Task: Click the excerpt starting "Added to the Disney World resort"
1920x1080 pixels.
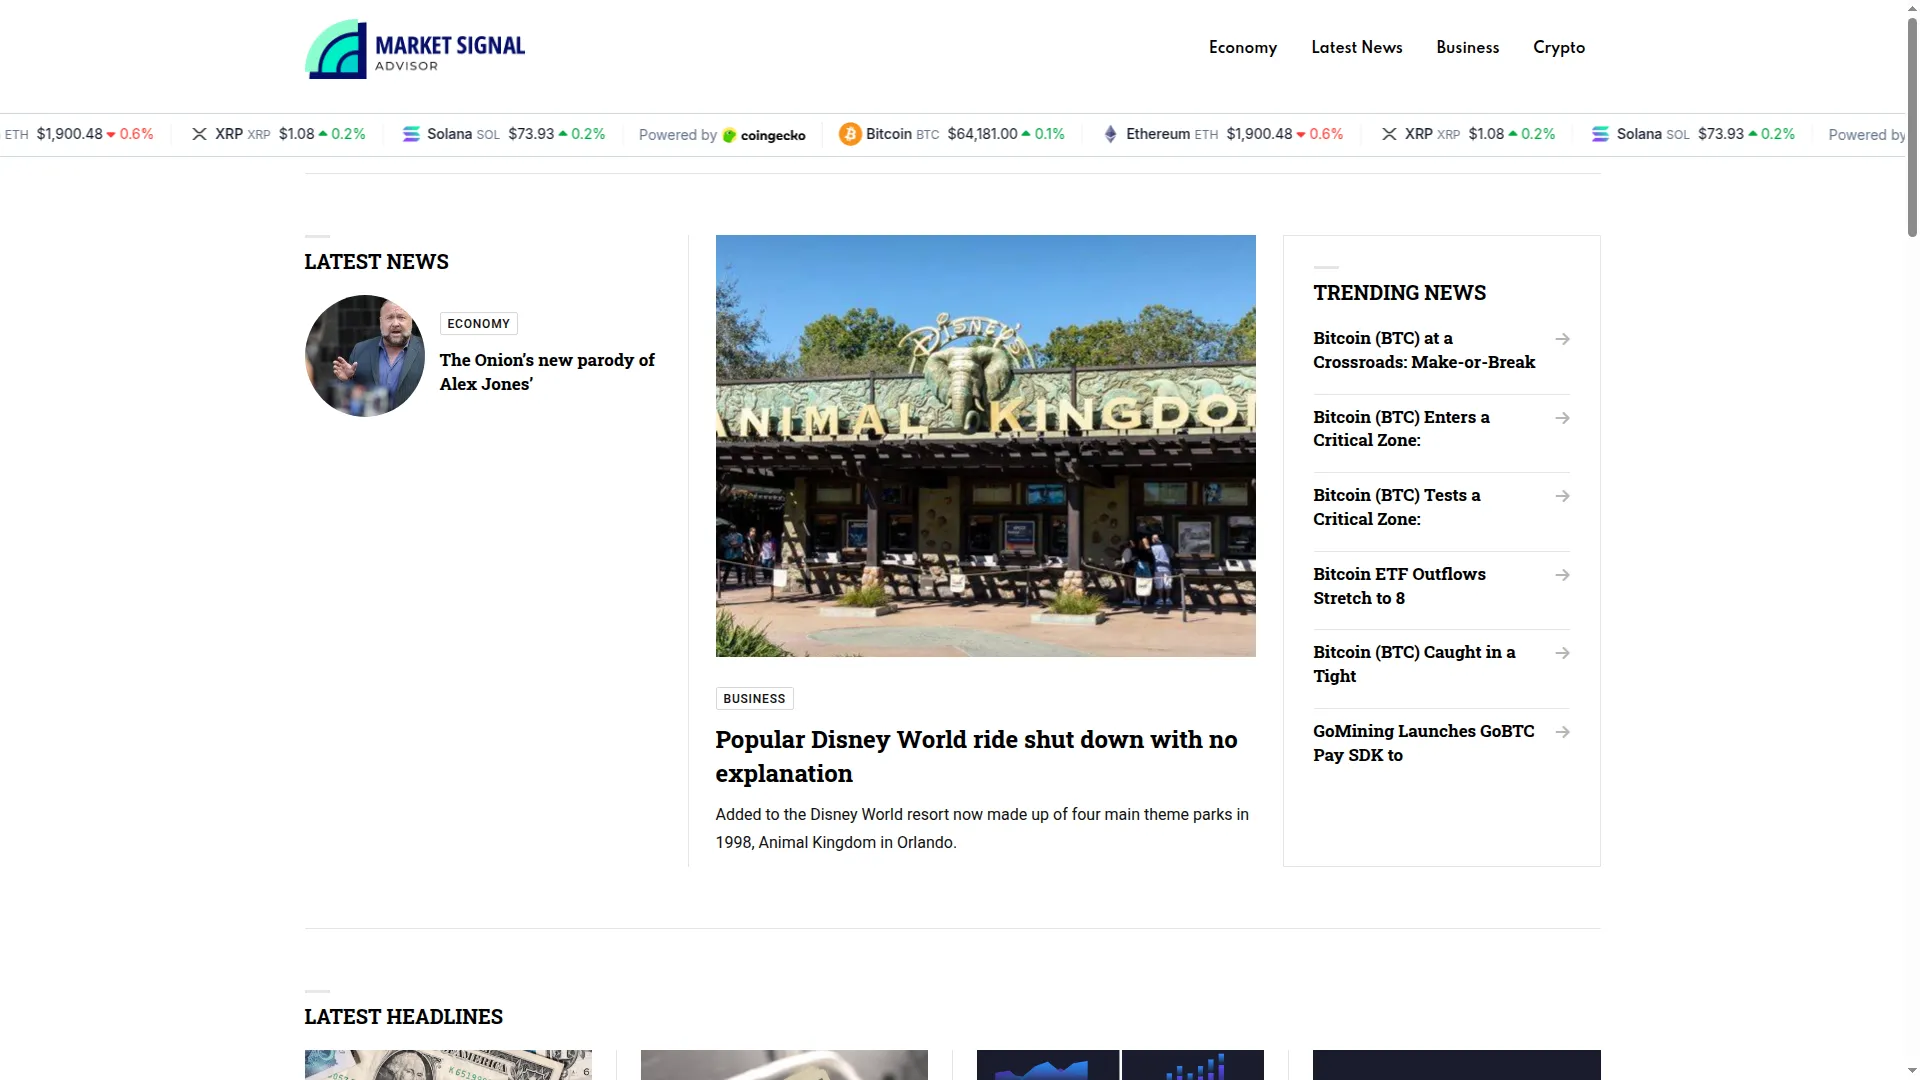Action: (982, 829)
